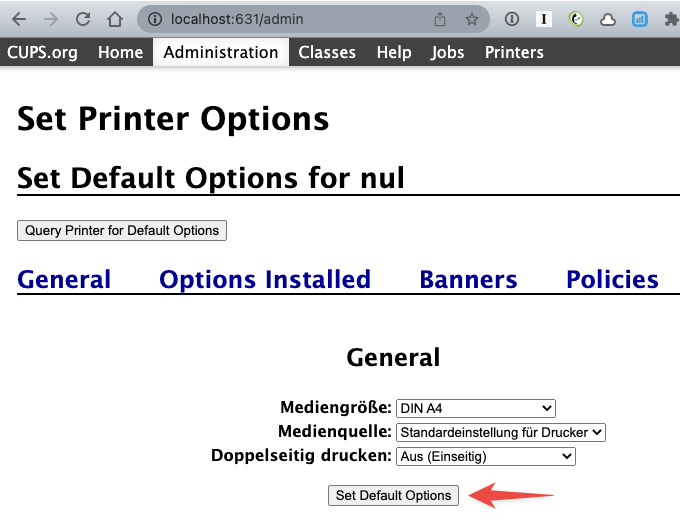Viewport: 680px width, 522px height.
Task: Open the Printers tab
Action: tap(514, 52)
